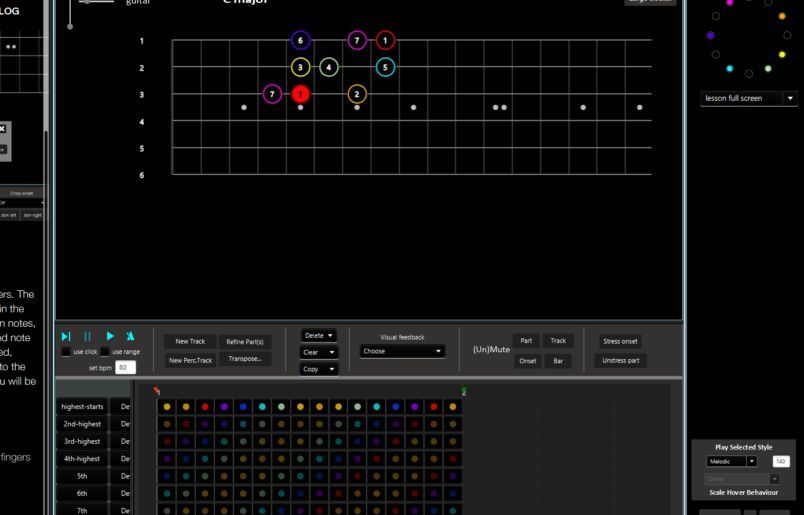This screenshot has height=515, width=804.
Task: Click the violet dot on the note circle
Action: [x=710, y=35]
